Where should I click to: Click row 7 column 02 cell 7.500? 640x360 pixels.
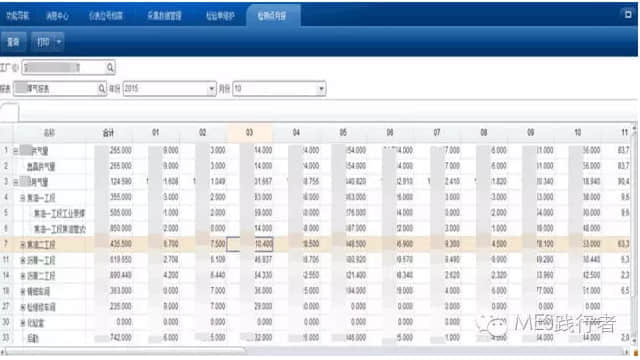tap(203, 244)
